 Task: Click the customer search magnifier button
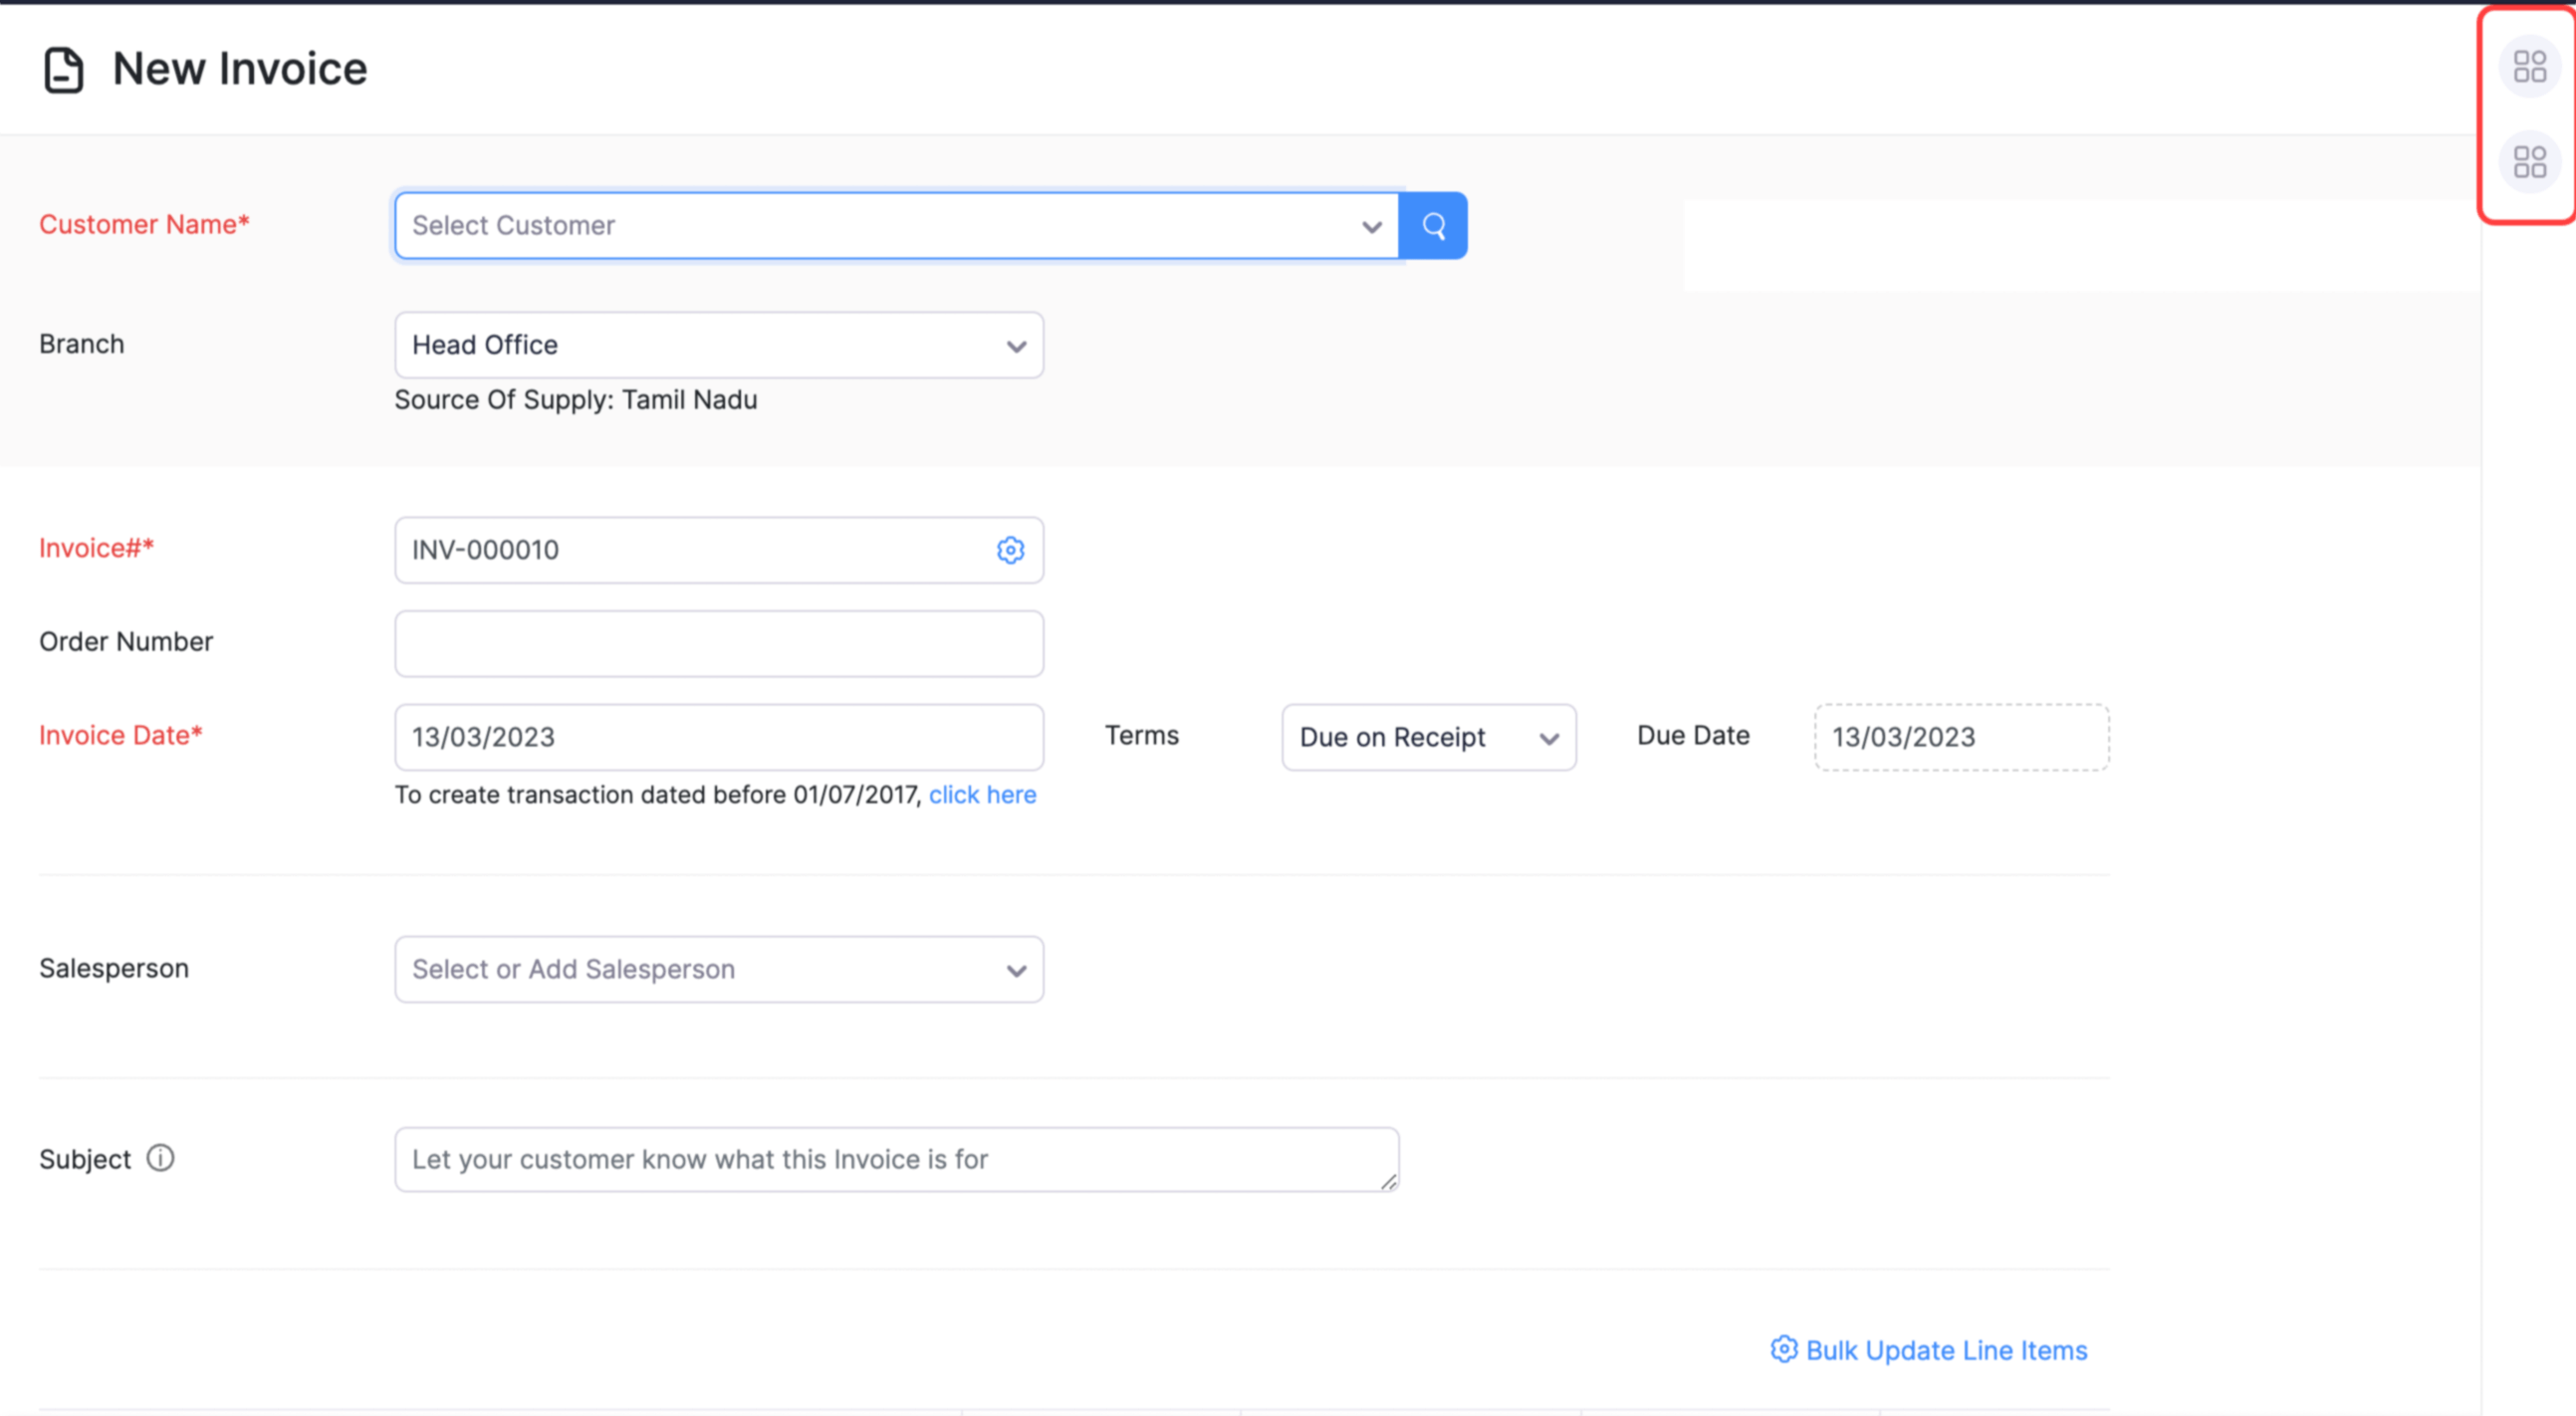1433,226
